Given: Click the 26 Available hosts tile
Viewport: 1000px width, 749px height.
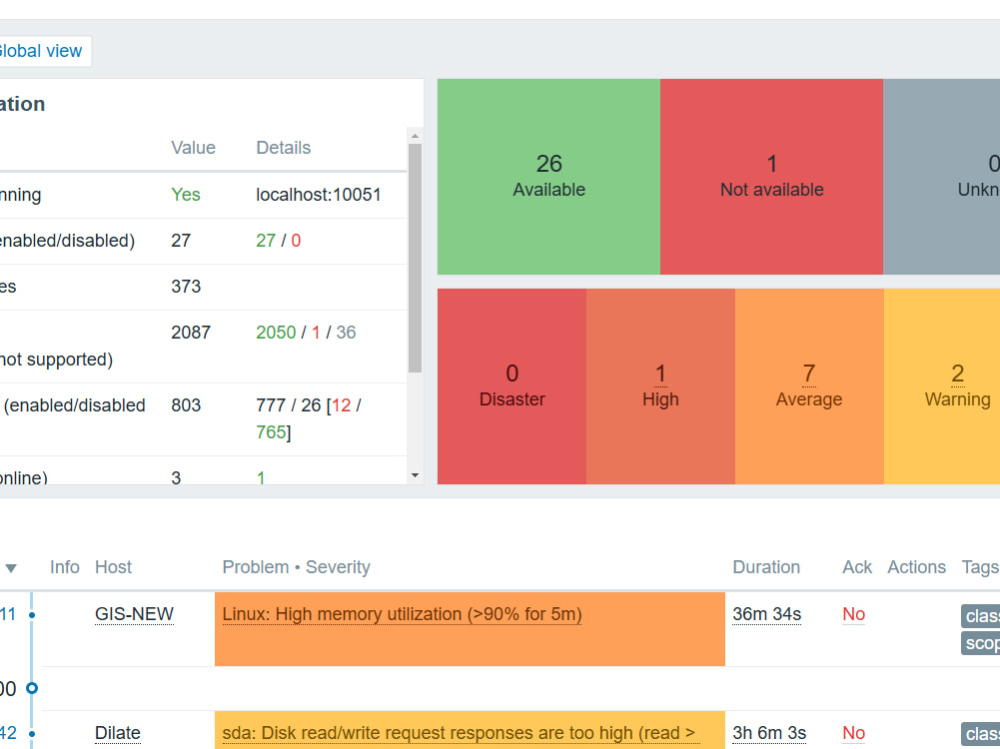Looking at the screenshot, I should 548,177.
